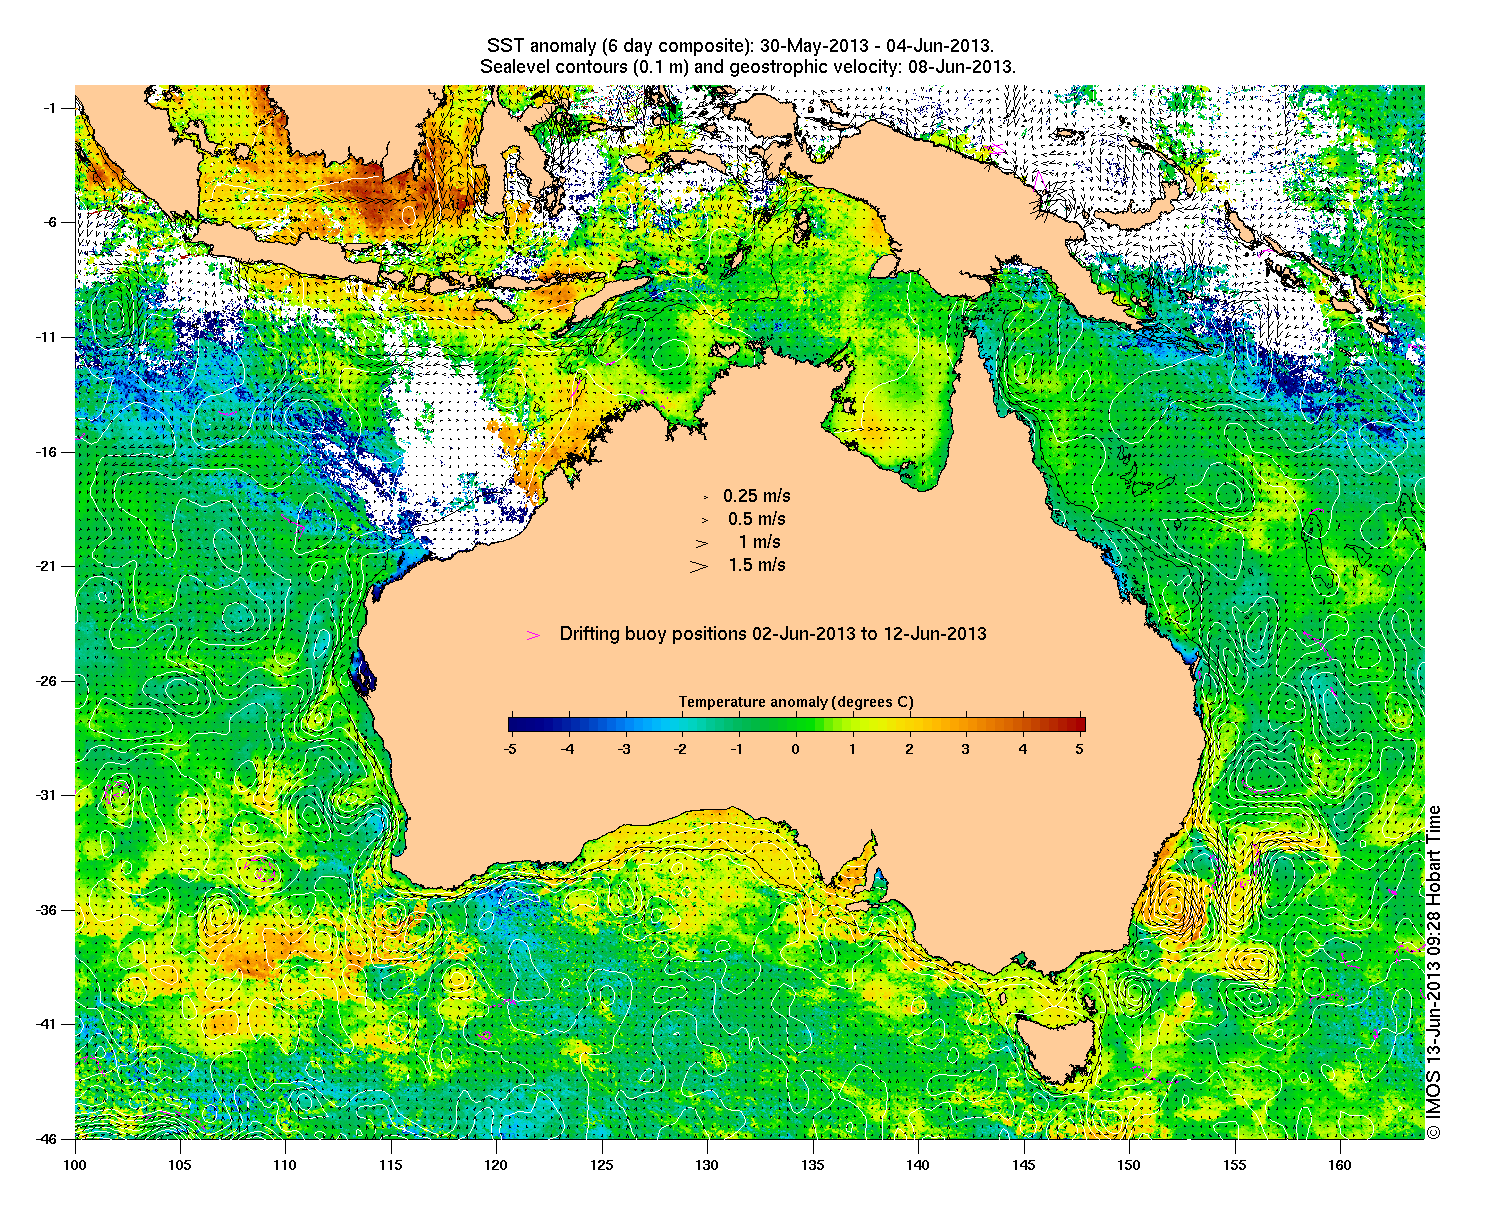Screen dimensions: 1500x1225
Task: Click the "120" longitude axis label
Action: (x=496, y=1165)
